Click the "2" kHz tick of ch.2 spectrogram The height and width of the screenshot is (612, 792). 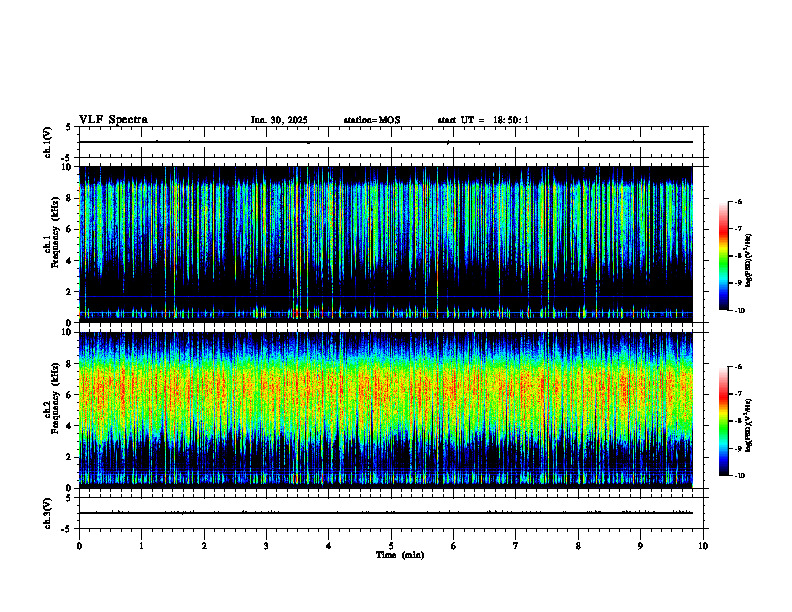70,457
